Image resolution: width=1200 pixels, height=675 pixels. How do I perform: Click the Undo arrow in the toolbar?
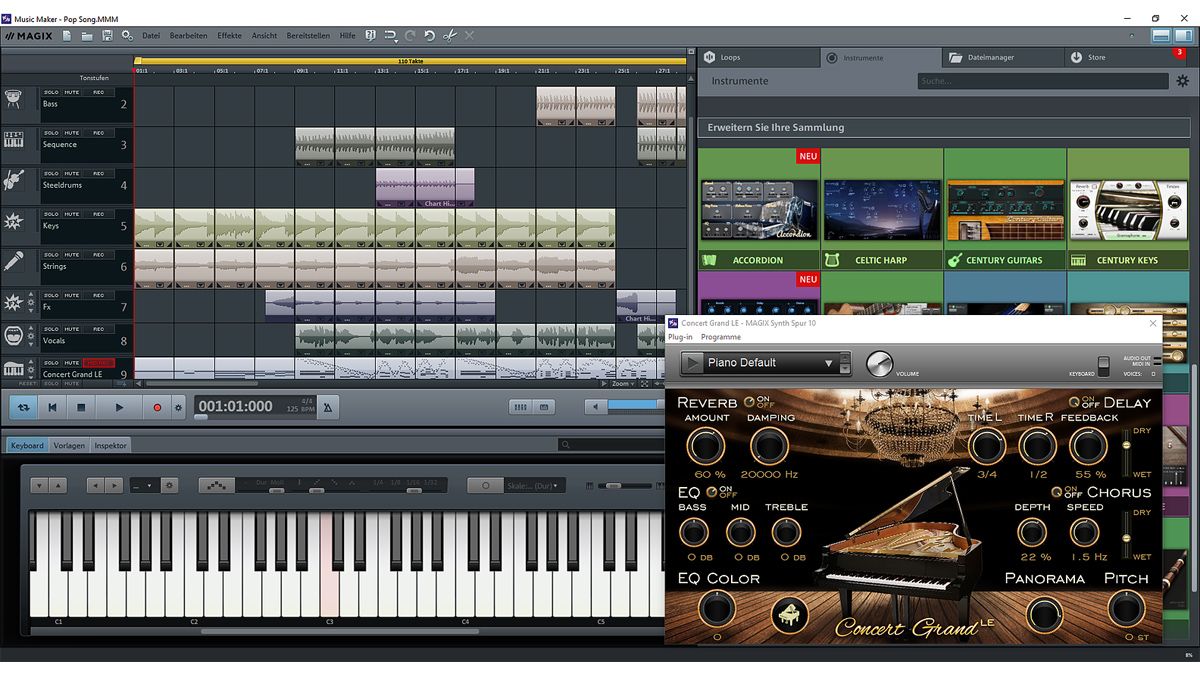coord(429,36)
